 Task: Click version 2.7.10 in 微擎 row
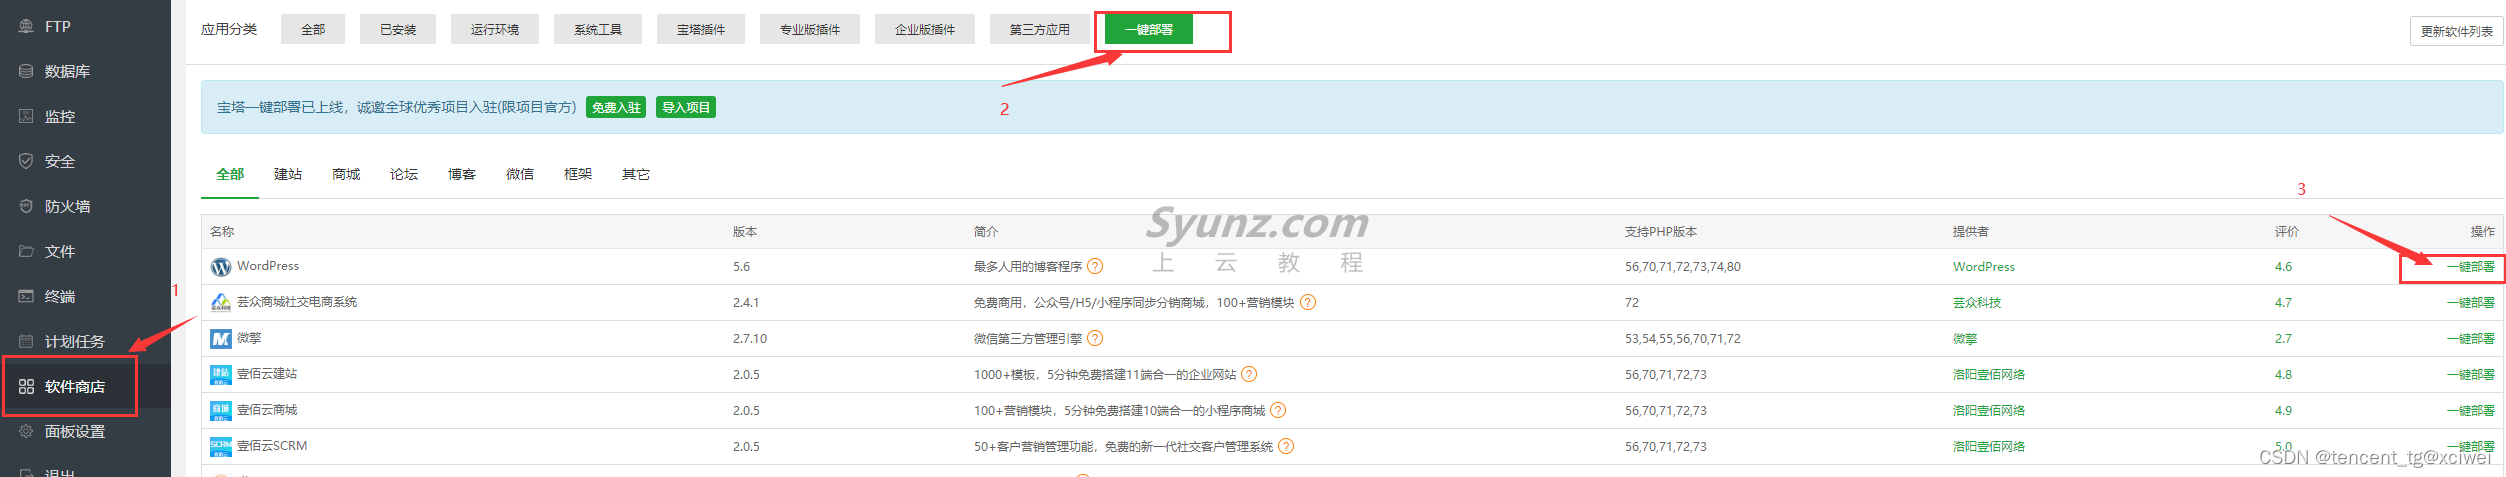[750, 339]
